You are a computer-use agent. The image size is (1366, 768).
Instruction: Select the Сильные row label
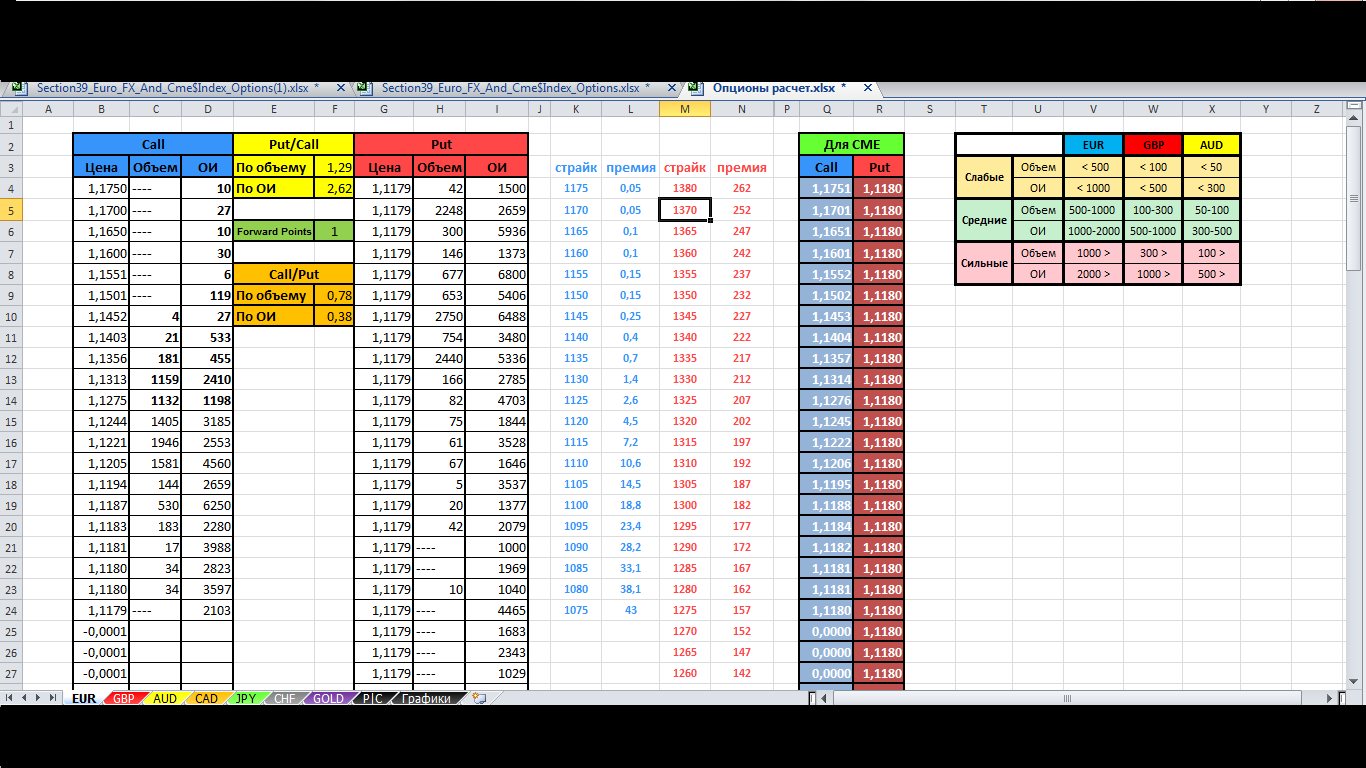(984, 262)
